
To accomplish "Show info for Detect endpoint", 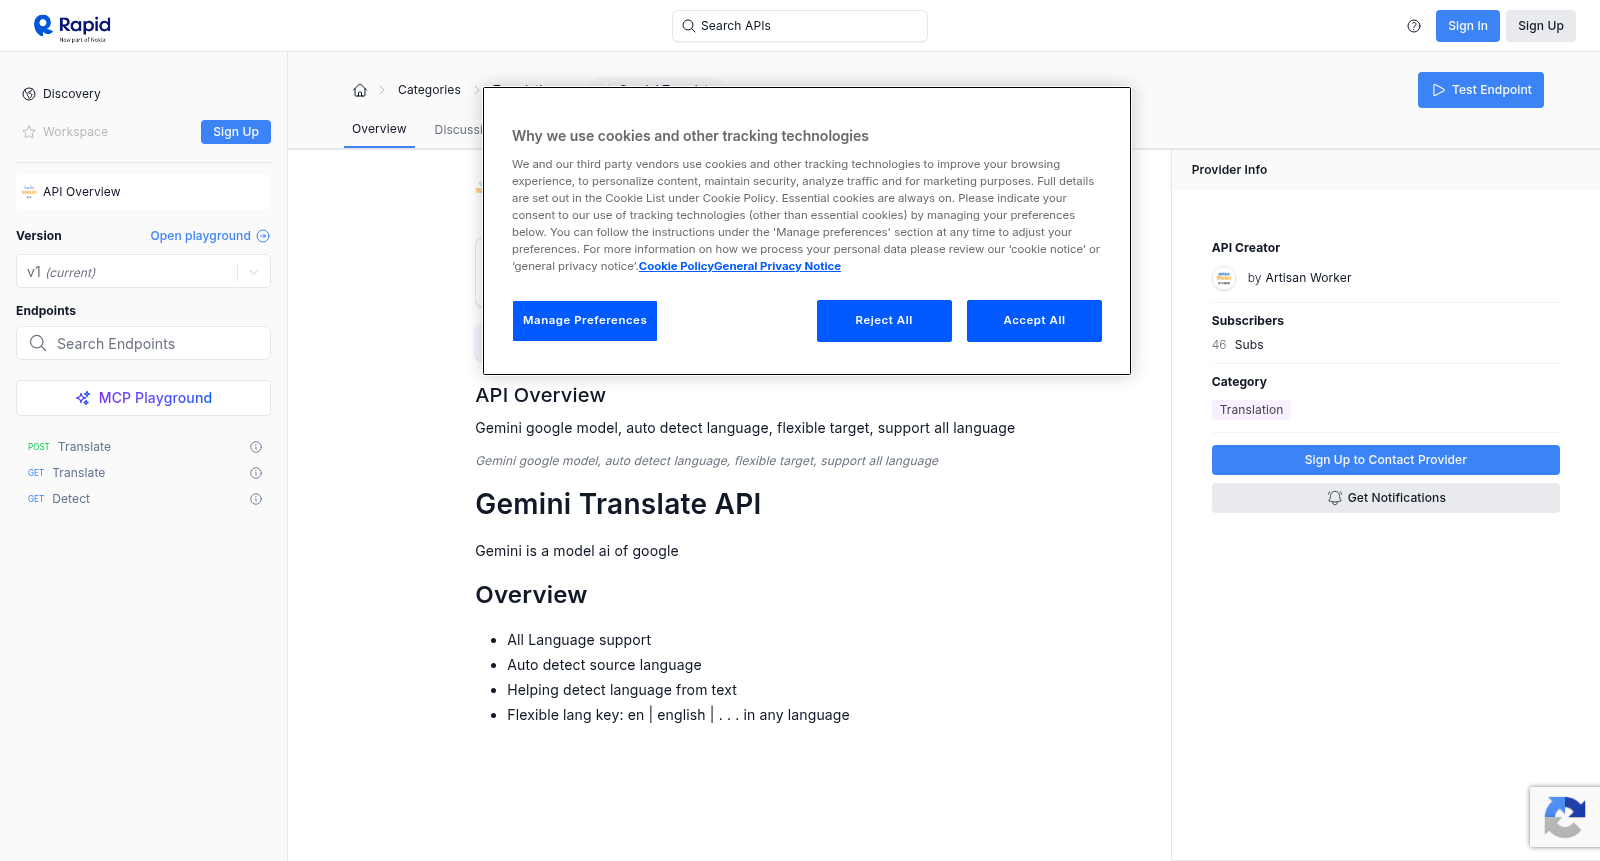I will pyautogui.click(x=256, y=499).
